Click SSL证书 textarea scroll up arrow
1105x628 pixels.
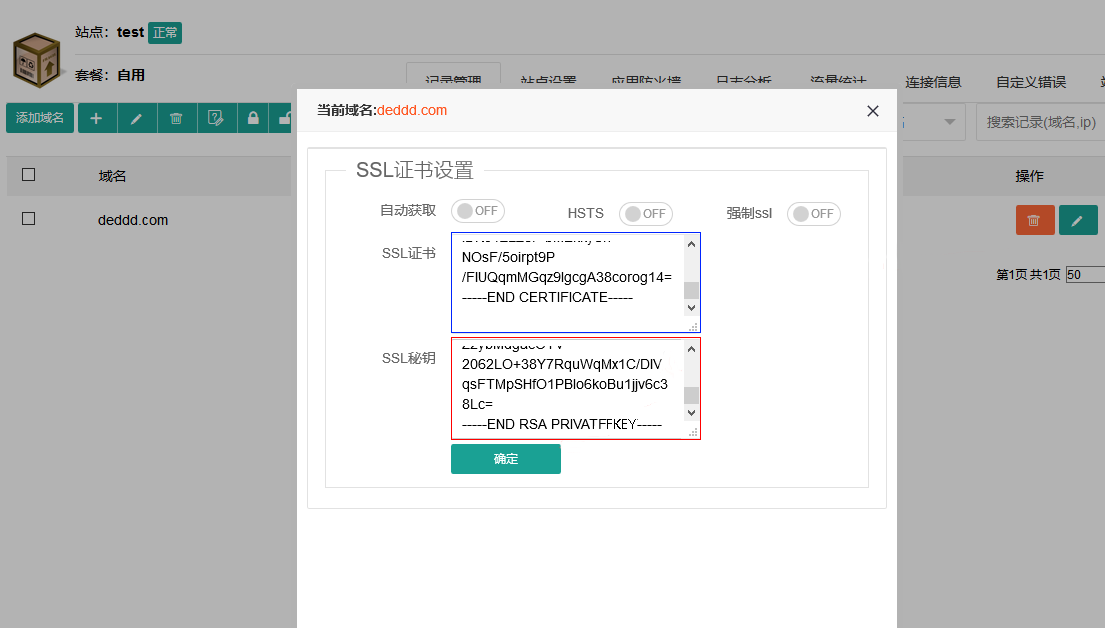coord(691,244)
